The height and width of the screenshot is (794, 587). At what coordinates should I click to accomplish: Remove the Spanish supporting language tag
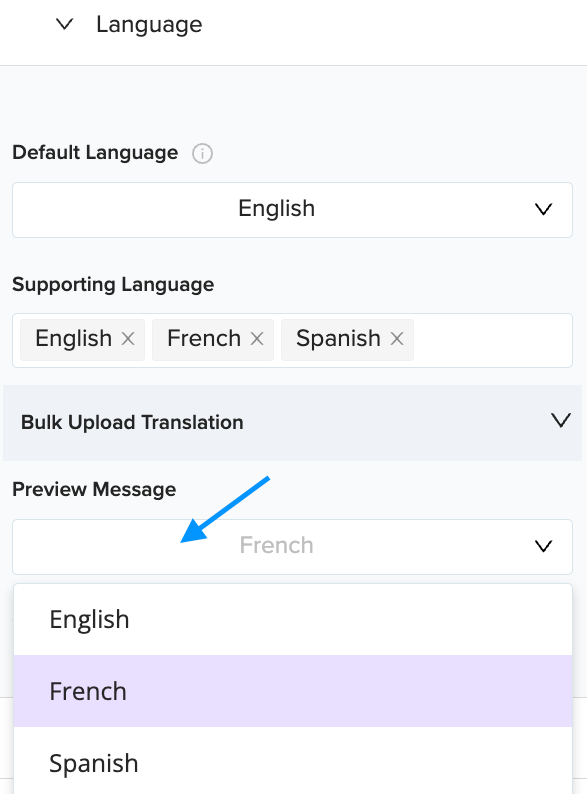pos(397,338)
